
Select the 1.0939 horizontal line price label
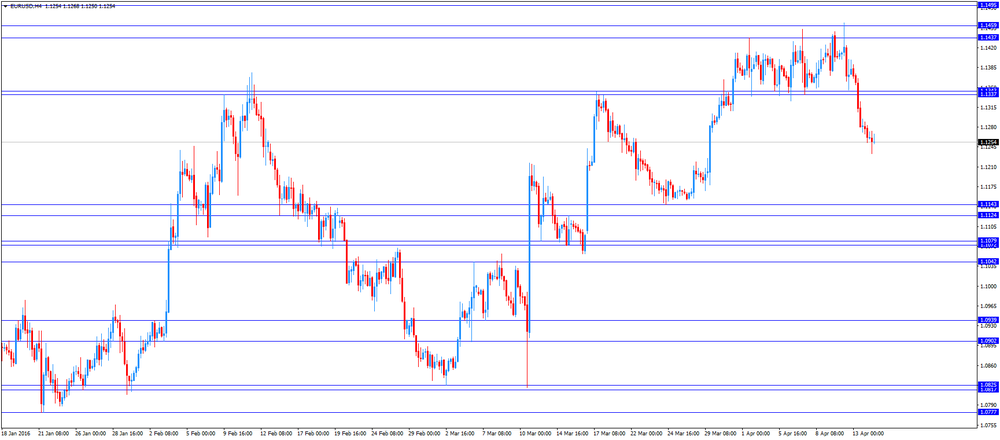[987, 320]
